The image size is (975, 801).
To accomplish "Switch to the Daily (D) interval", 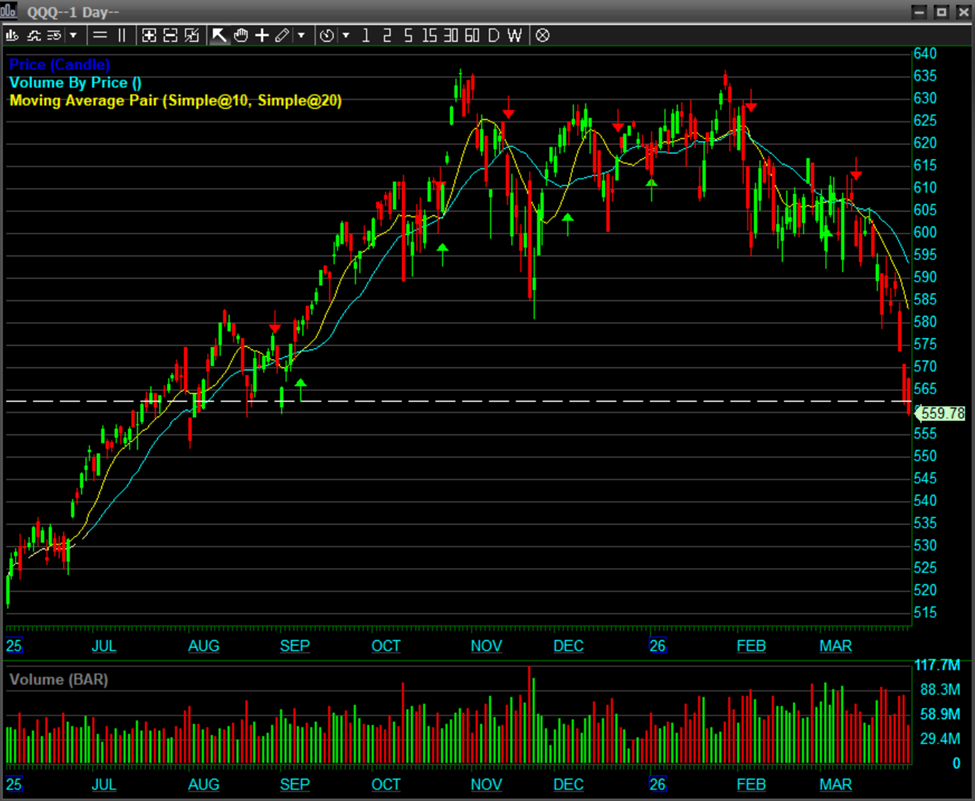I will tap(493, 35).
